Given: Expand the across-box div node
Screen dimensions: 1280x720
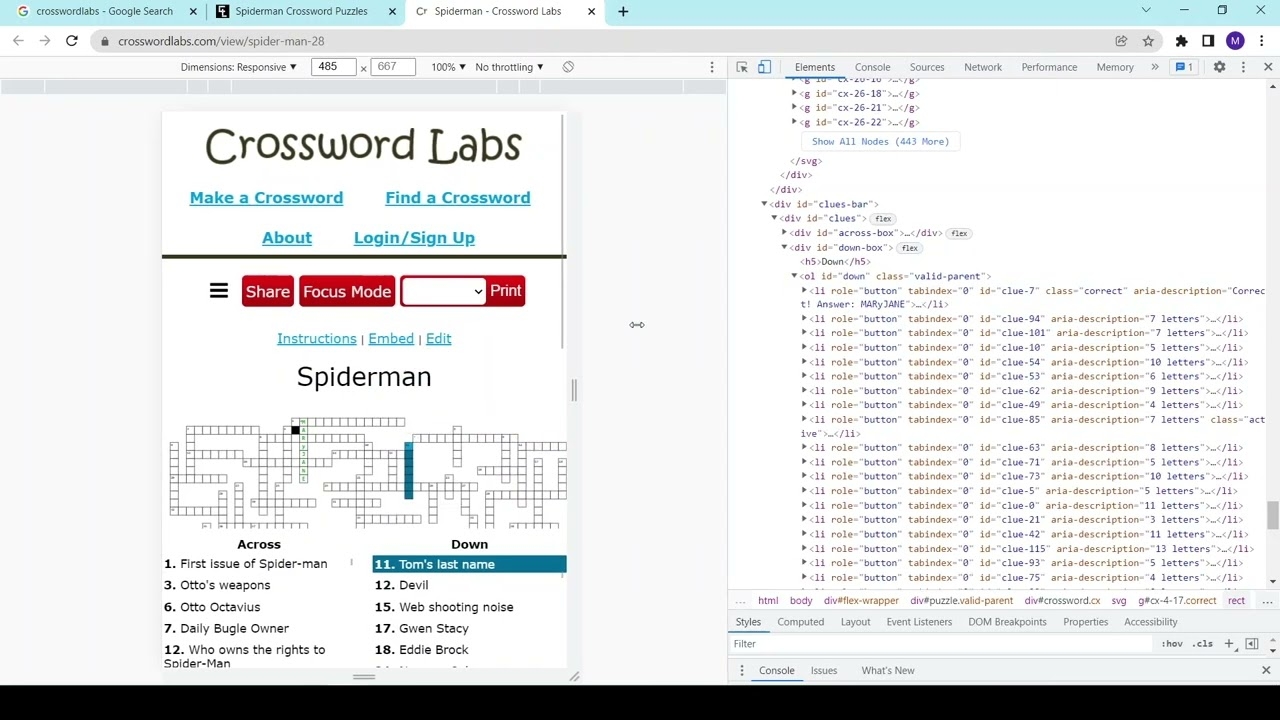Looking at the screenshot, I should [785, 233].
